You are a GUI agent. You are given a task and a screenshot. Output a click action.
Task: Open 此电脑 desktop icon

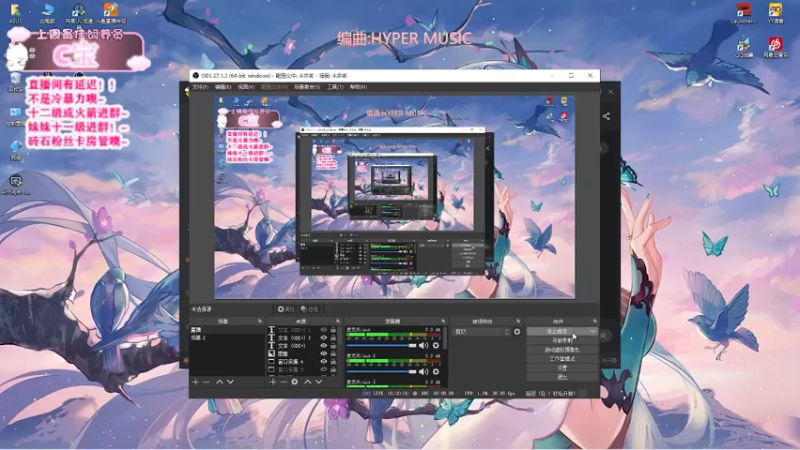coord(47,13)
